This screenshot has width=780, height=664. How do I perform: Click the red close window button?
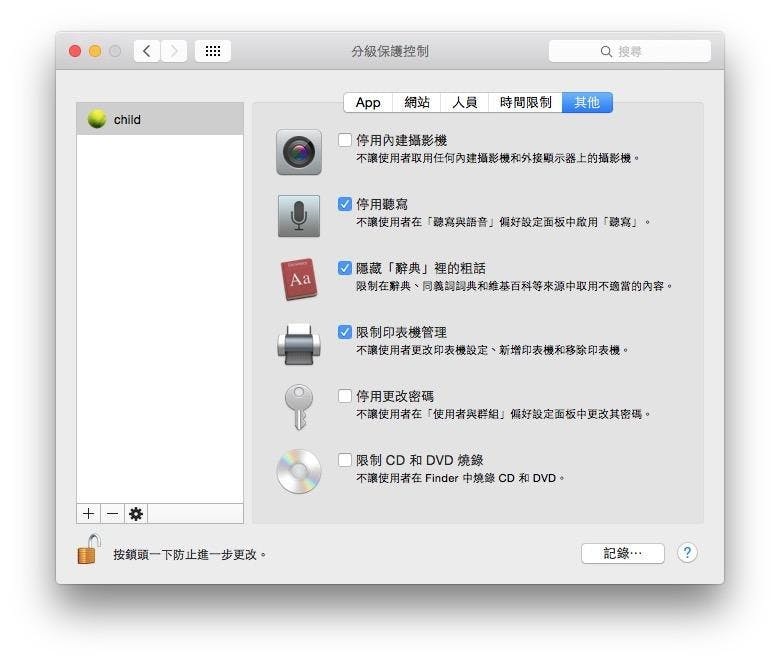click(x=75, y=51)
